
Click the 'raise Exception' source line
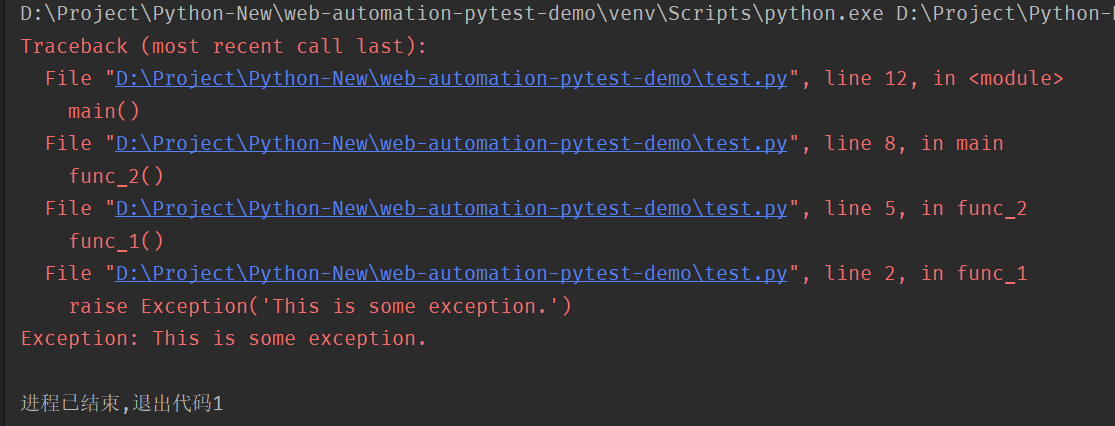[x=320, y=307]
